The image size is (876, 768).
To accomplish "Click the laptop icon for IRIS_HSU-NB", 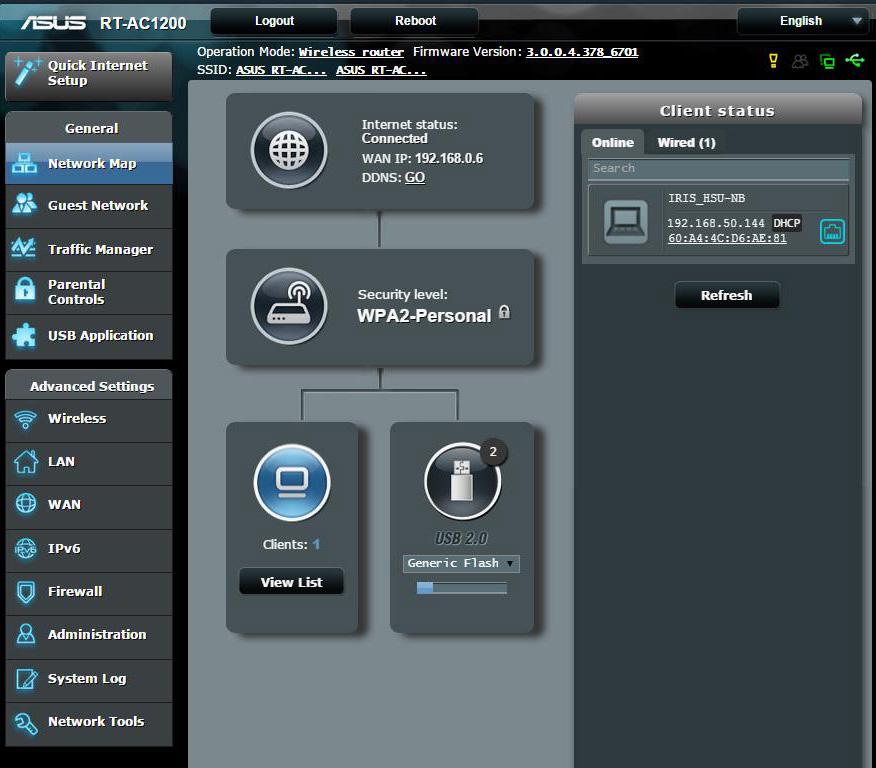I will point(626,222).
